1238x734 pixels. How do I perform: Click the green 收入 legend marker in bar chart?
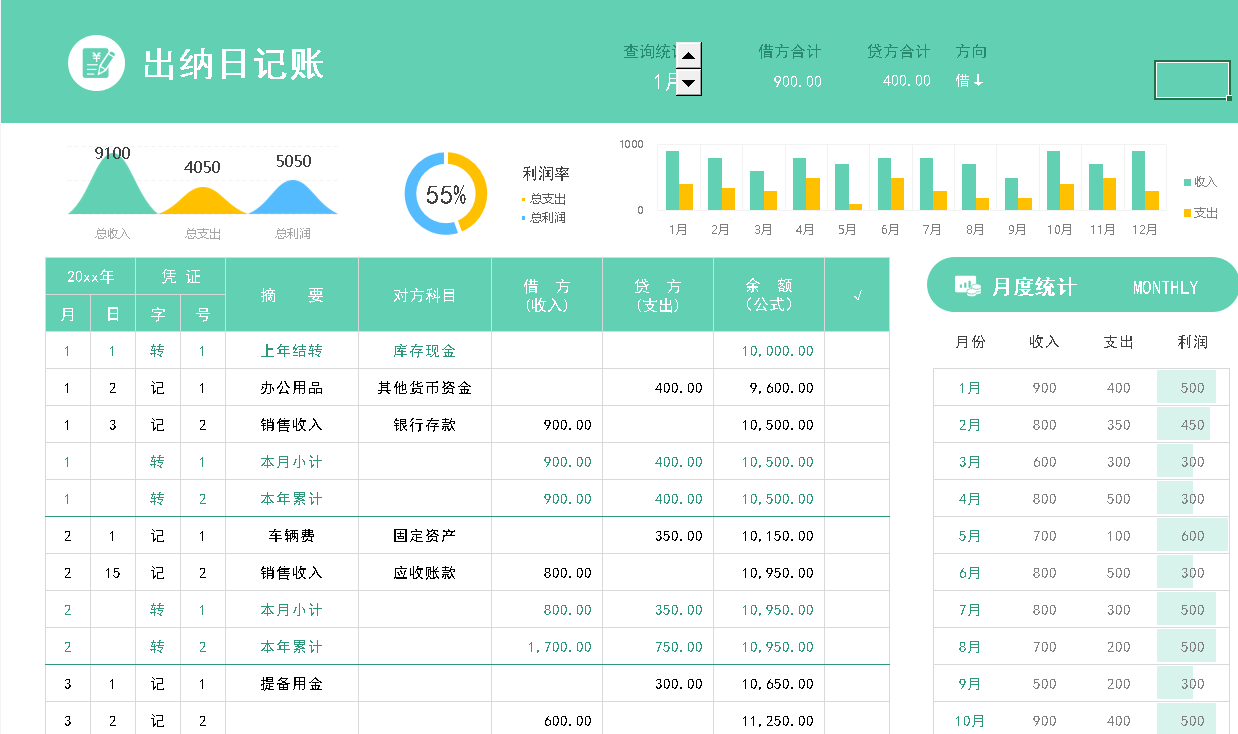[1188, 182]
